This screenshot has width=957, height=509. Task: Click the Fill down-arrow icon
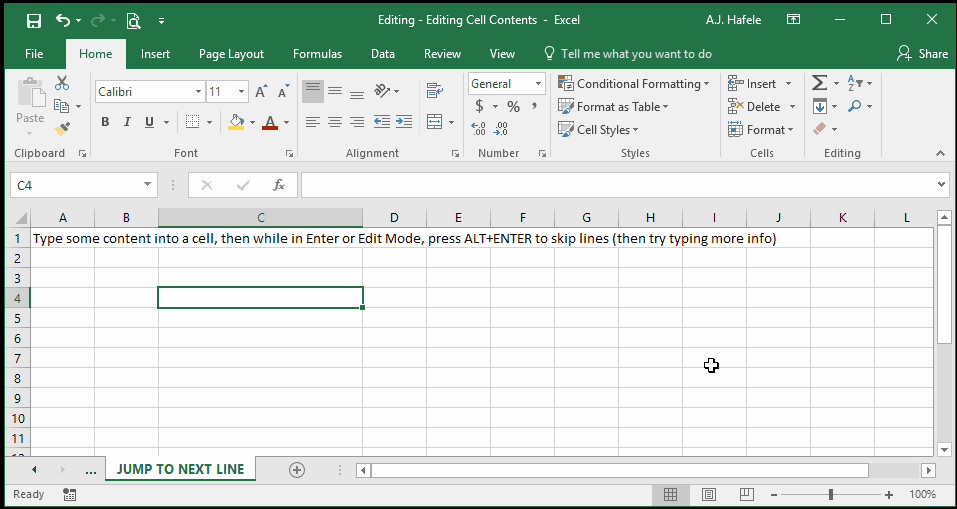pyautogui.click(x=819, y=106)
